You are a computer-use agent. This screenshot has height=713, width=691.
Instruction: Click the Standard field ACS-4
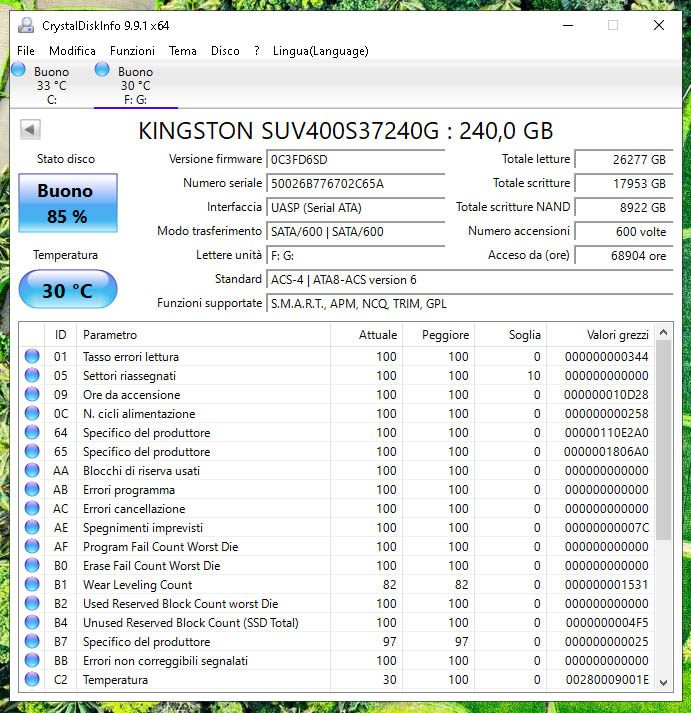click(x=469, y=280)
